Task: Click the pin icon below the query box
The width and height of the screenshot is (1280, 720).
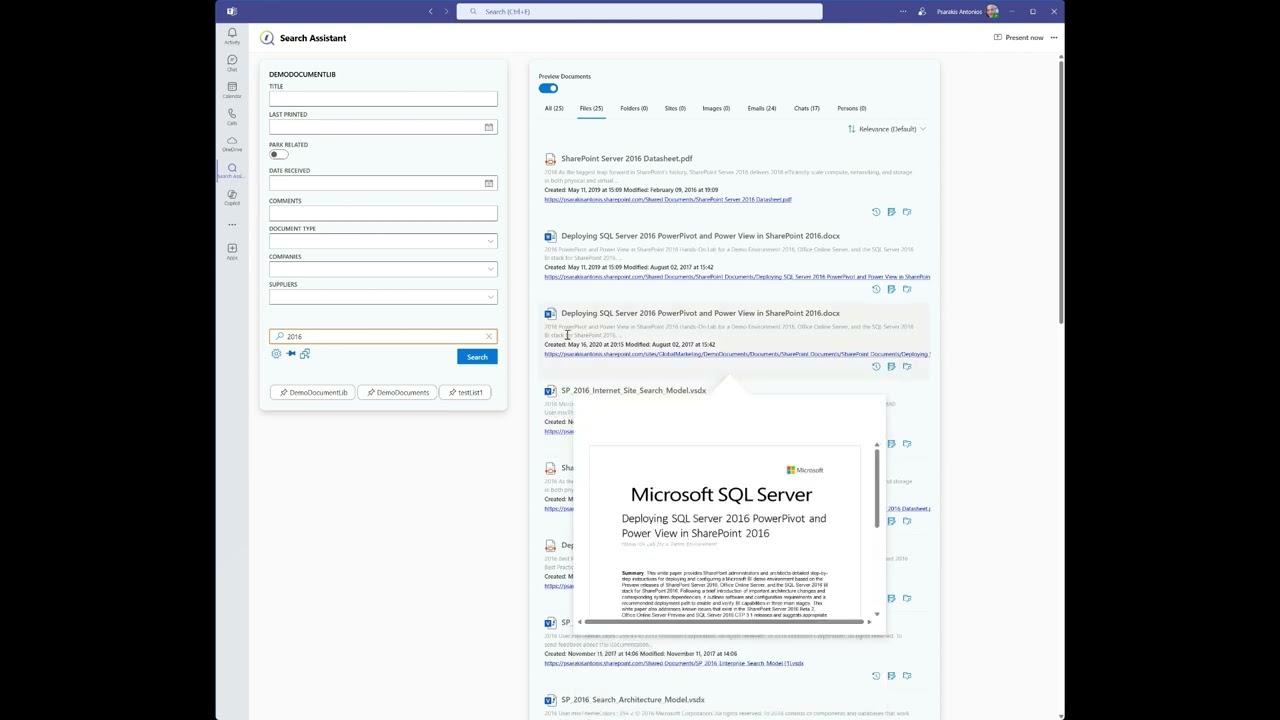Action: point(291,354)
